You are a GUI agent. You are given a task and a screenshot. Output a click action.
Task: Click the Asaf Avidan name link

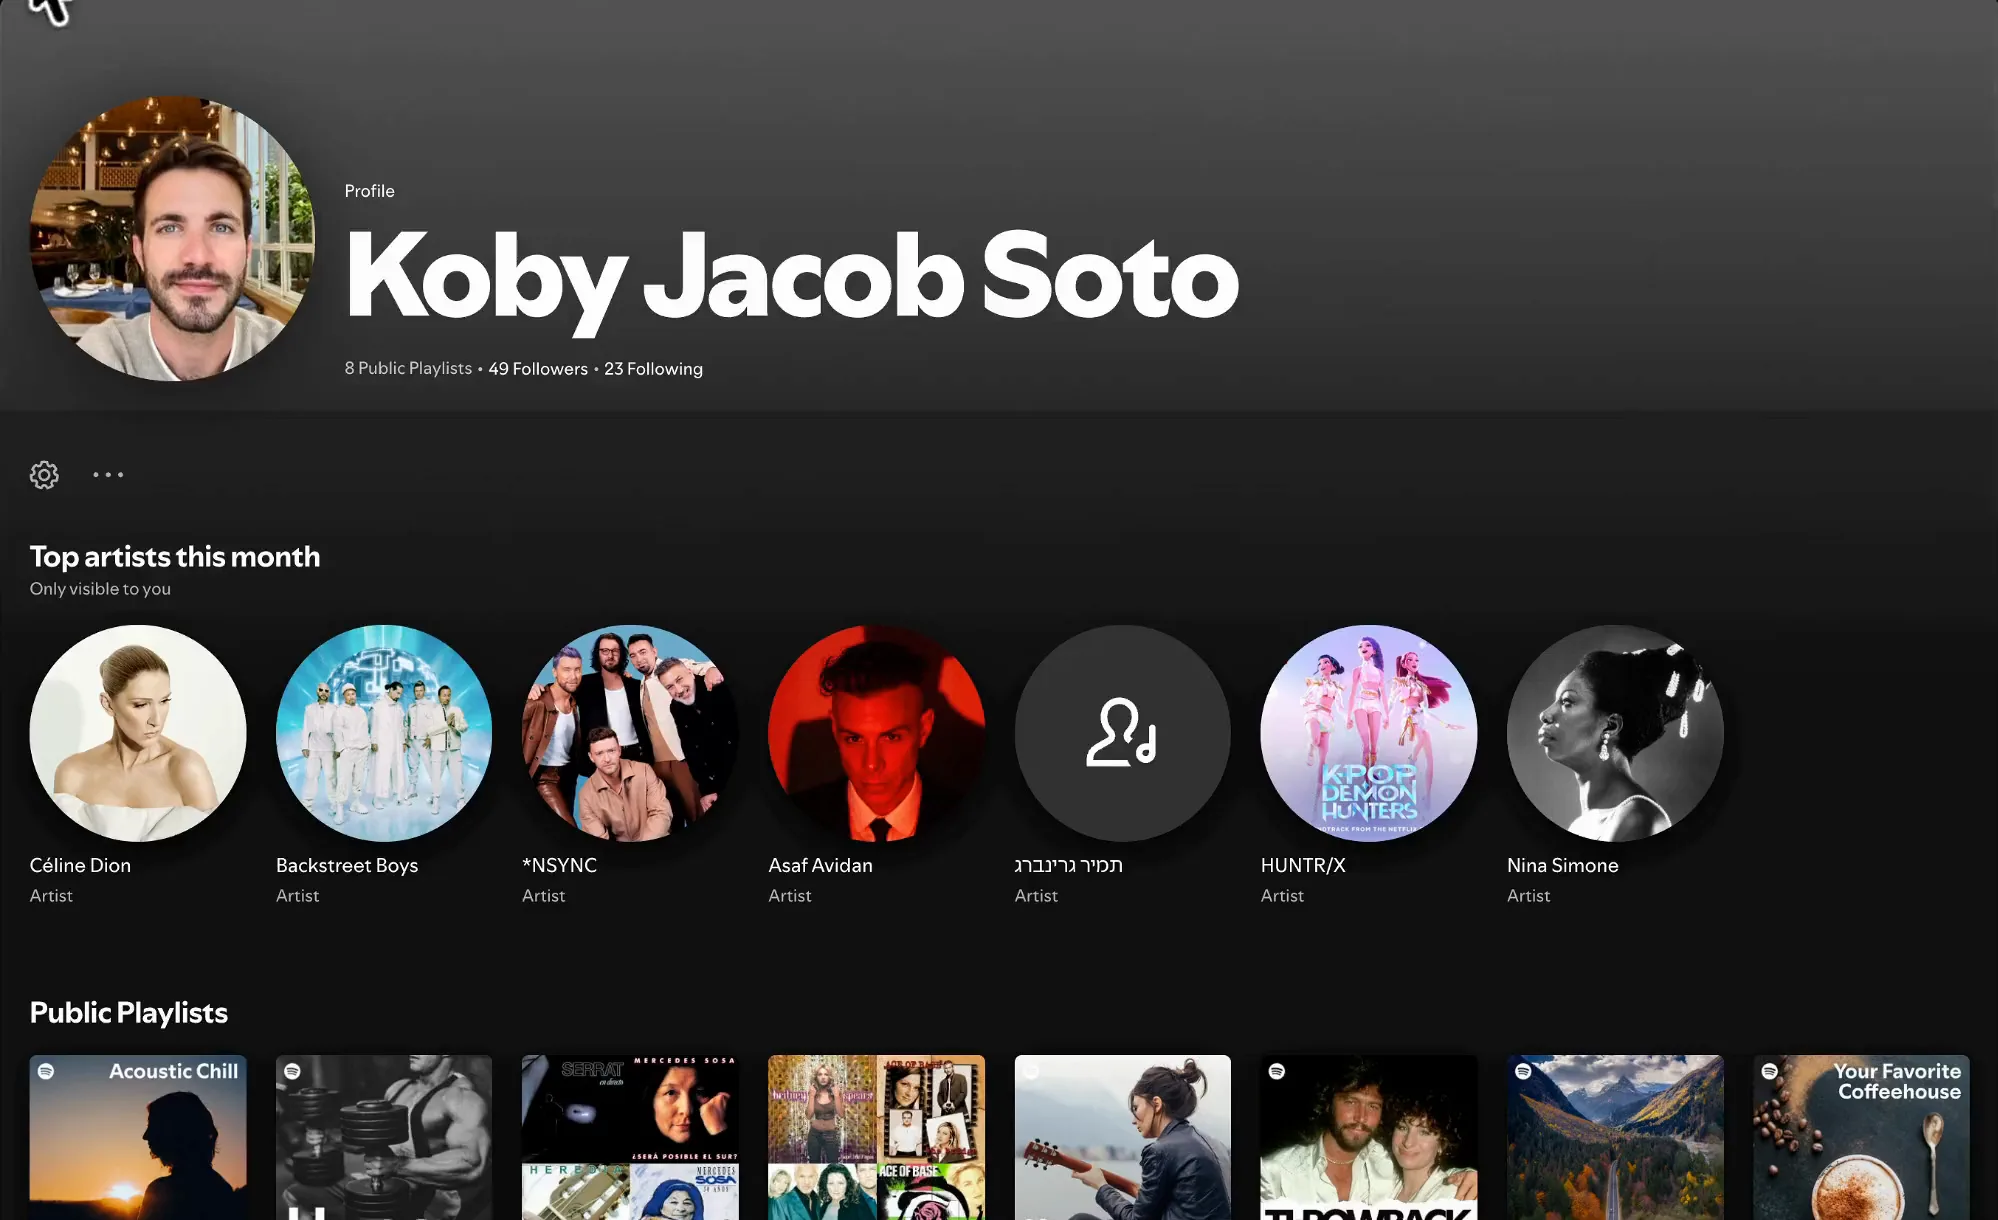(x=820, y=865)
